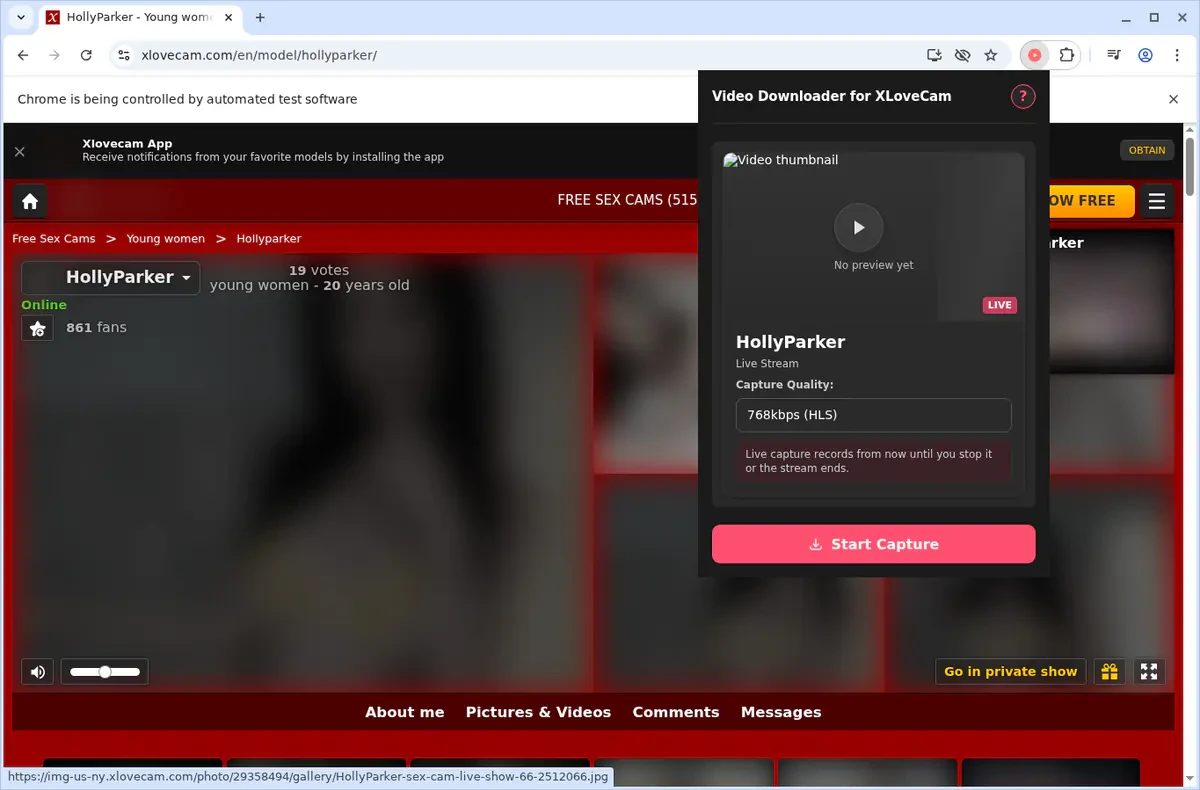Send a gift icon
Image resolution: width=1200 pixels, height=790 pixels.
(1110, 671)
